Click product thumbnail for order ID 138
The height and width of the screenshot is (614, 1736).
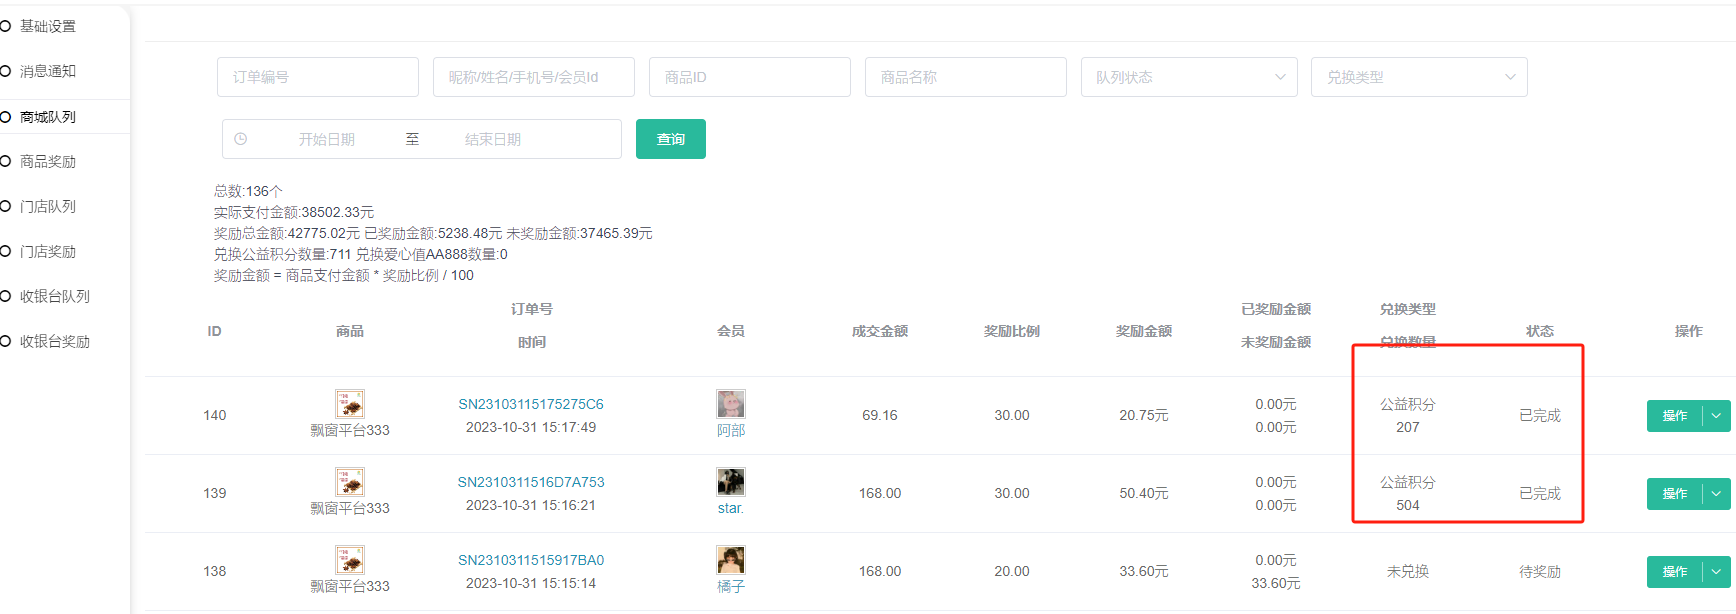click(x=349, y=560)
